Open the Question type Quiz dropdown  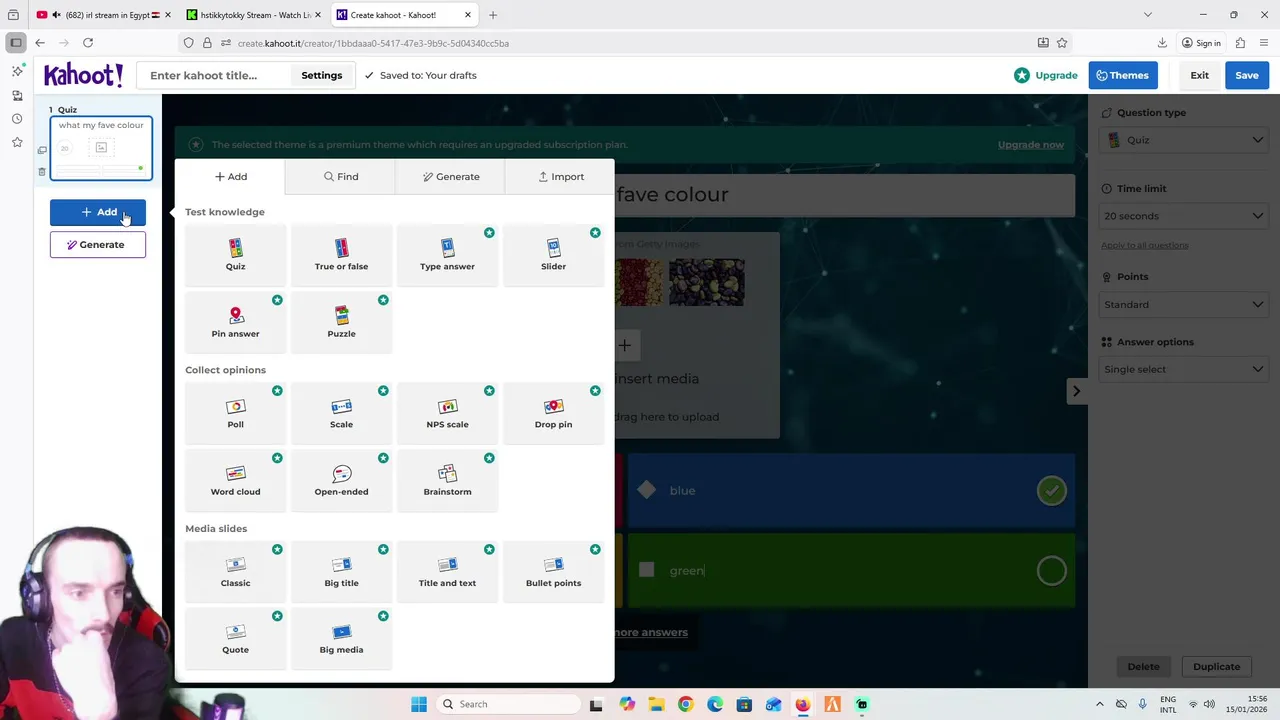pyautogui.click(x=1184, y=140)
